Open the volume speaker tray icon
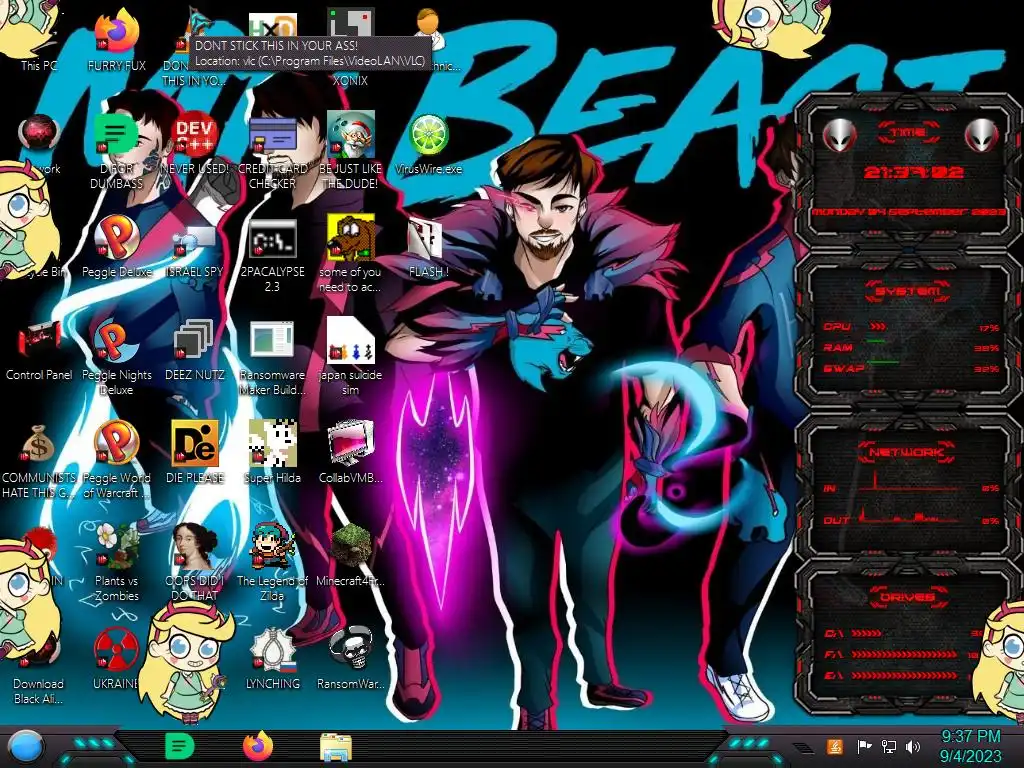This screenshot has height=768, width=1024. tap(913, 747)
